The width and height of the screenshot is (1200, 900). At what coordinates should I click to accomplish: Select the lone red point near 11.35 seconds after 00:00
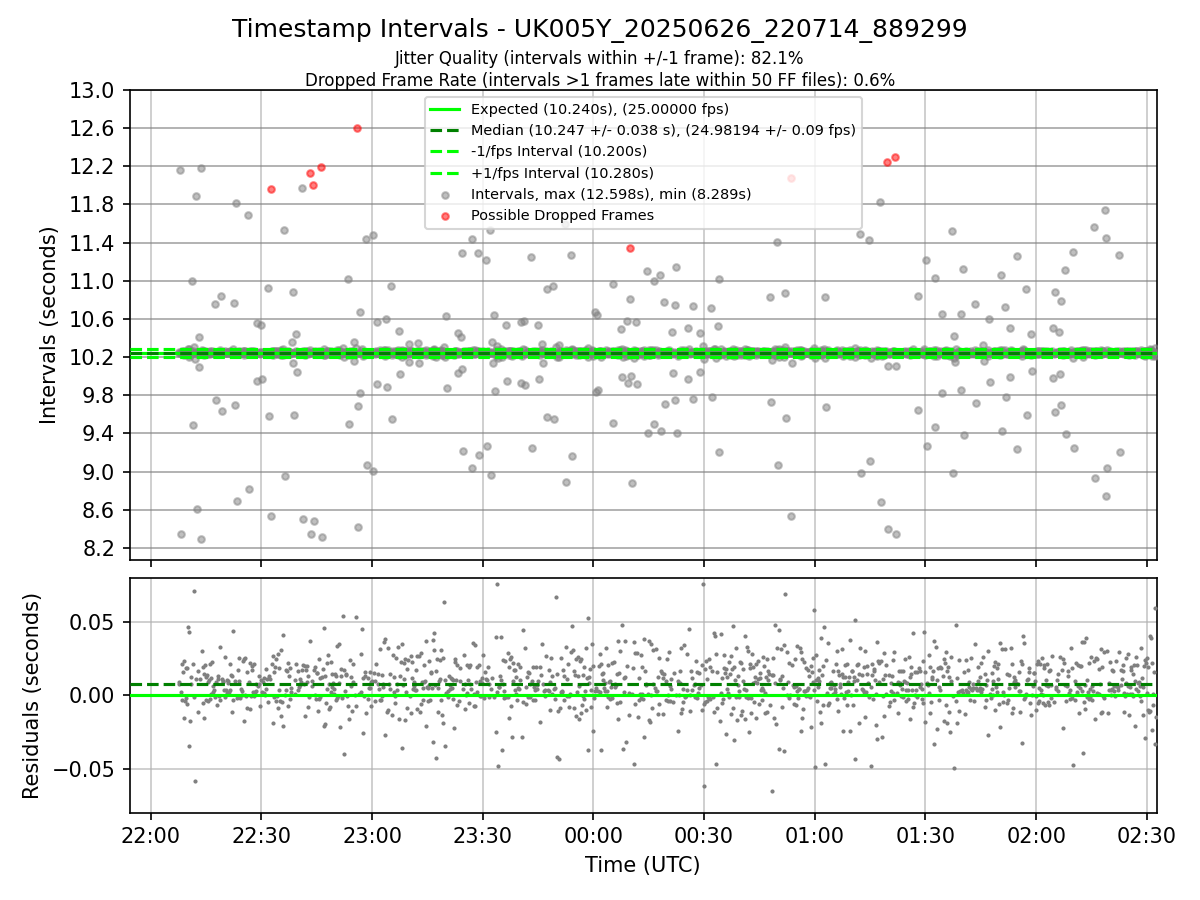(x=630, y=248)
